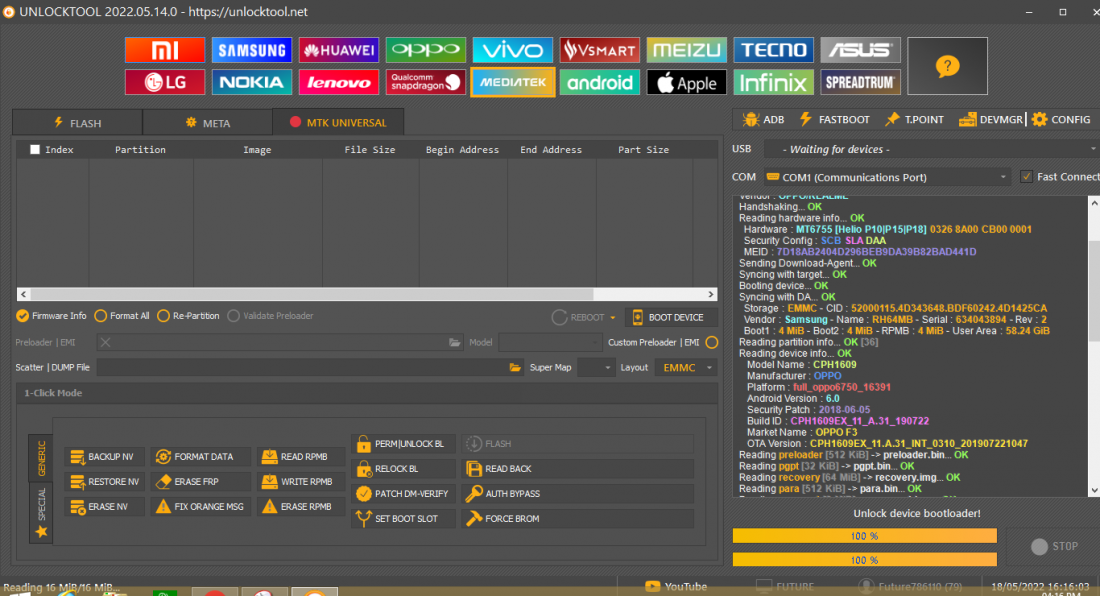Click the FIX ORANGE MSG button
Image resolution: width=1100 pixels, height=596 pixels.
pos(201,506)
